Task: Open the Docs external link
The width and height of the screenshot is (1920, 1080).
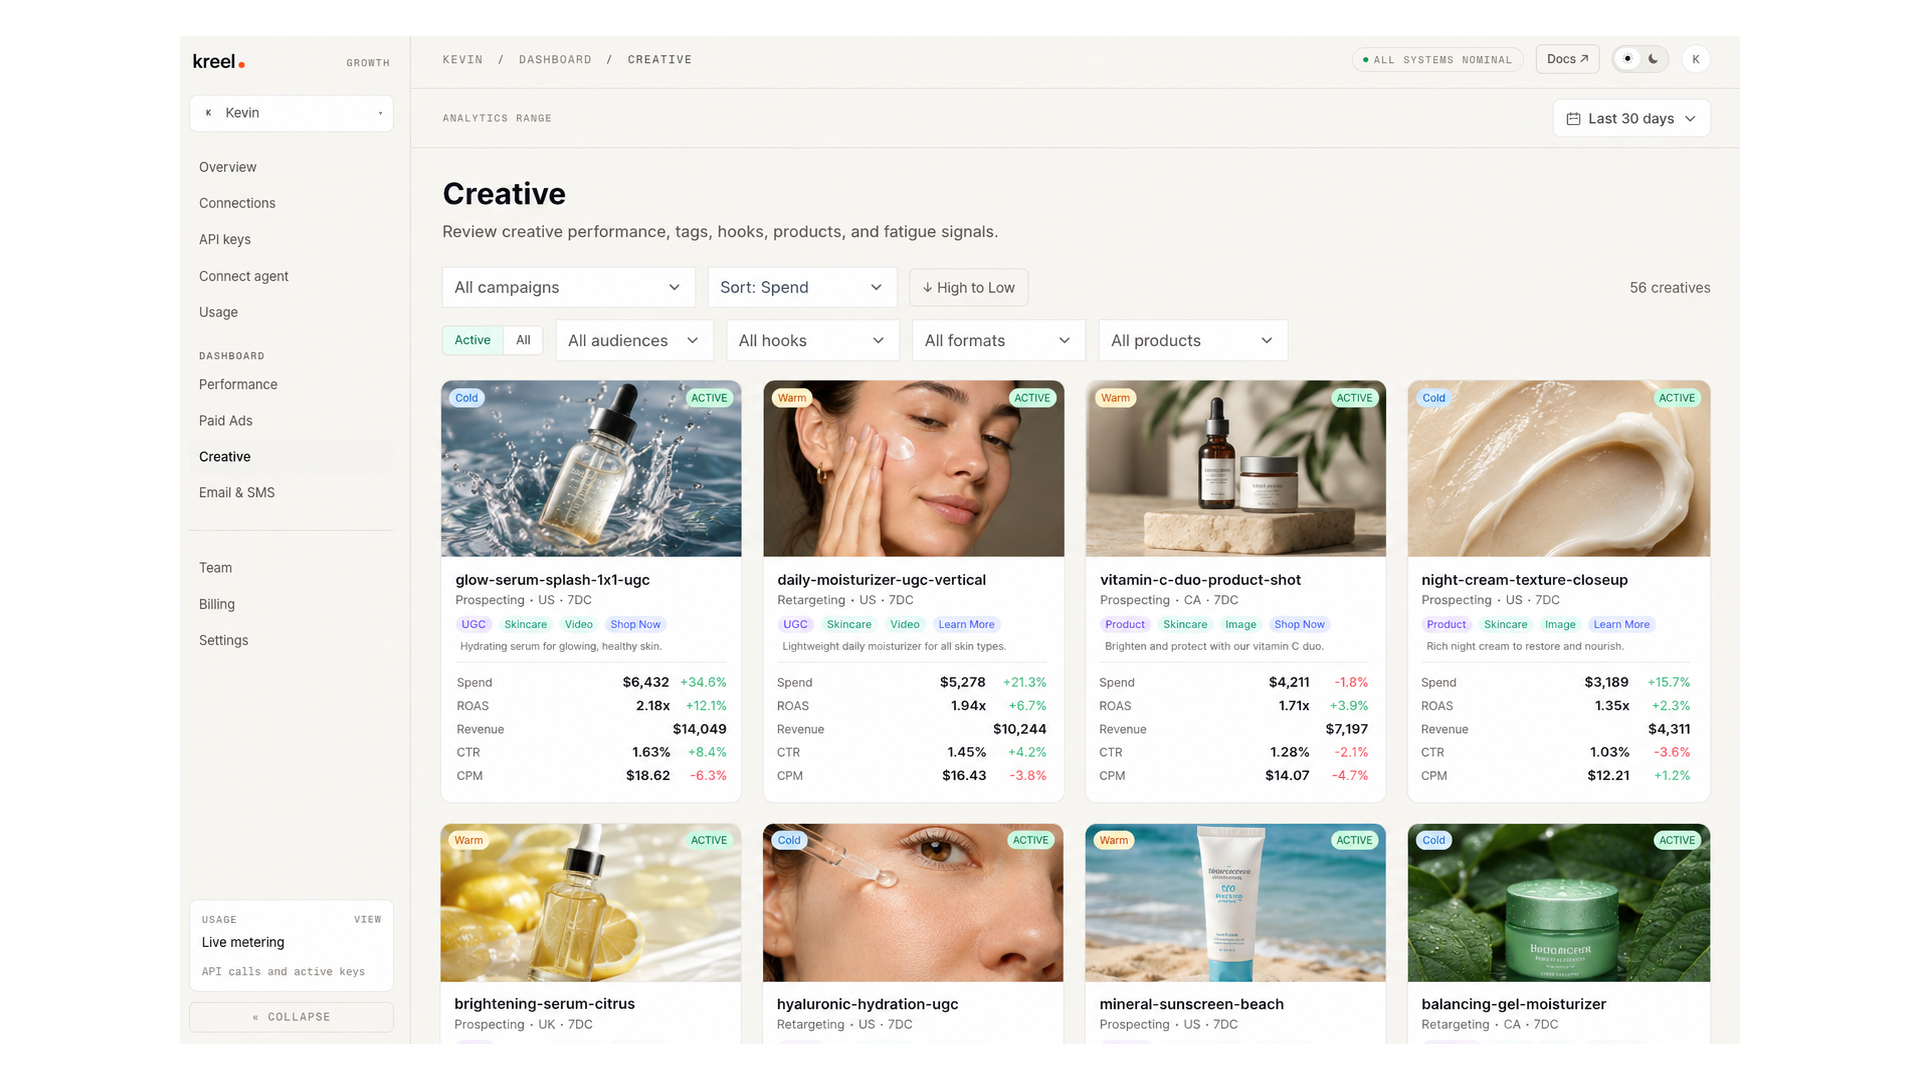Action: tap(1567, 59)
